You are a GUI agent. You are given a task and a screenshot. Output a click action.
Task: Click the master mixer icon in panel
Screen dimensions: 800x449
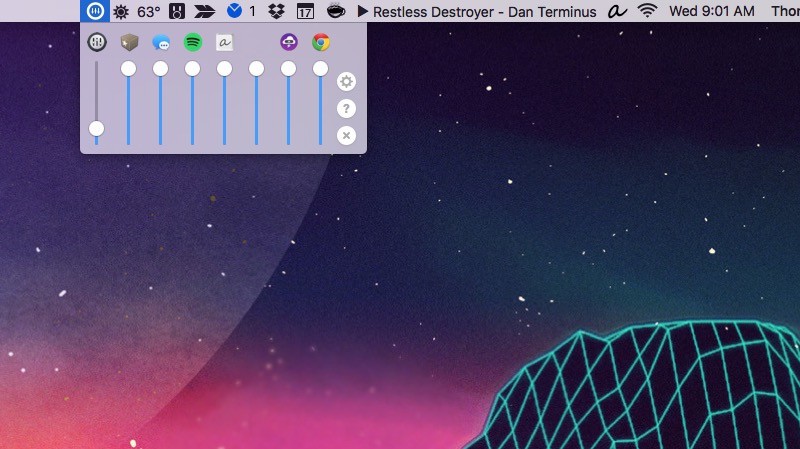click(x=97, y=43)
